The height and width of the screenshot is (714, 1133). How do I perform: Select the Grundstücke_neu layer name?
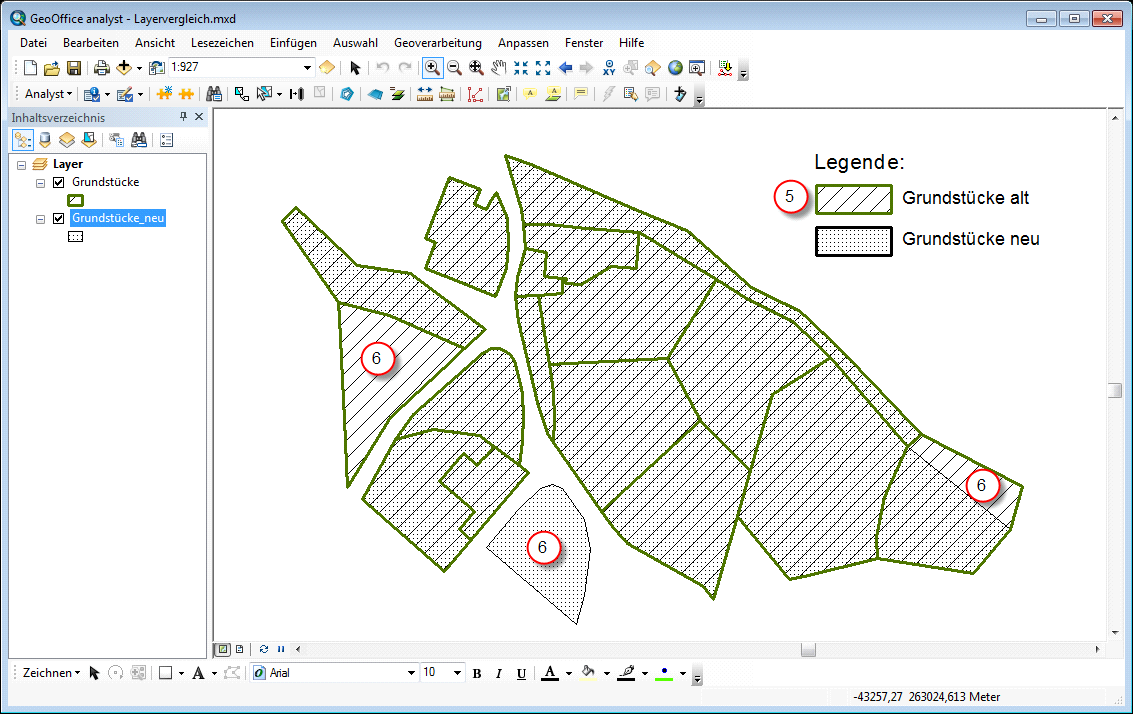coord(118,219)
